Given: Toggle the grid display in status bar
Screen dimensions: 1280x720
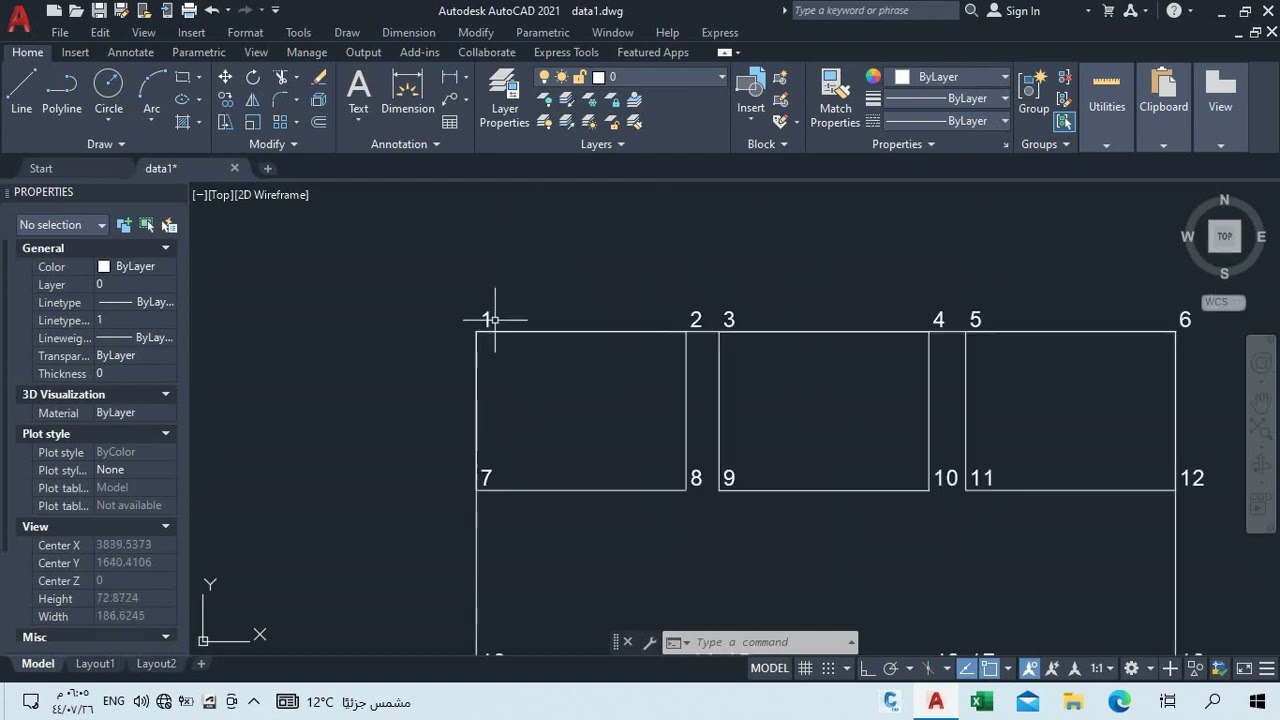Looking at the screenshot, I should pos(804,668).
